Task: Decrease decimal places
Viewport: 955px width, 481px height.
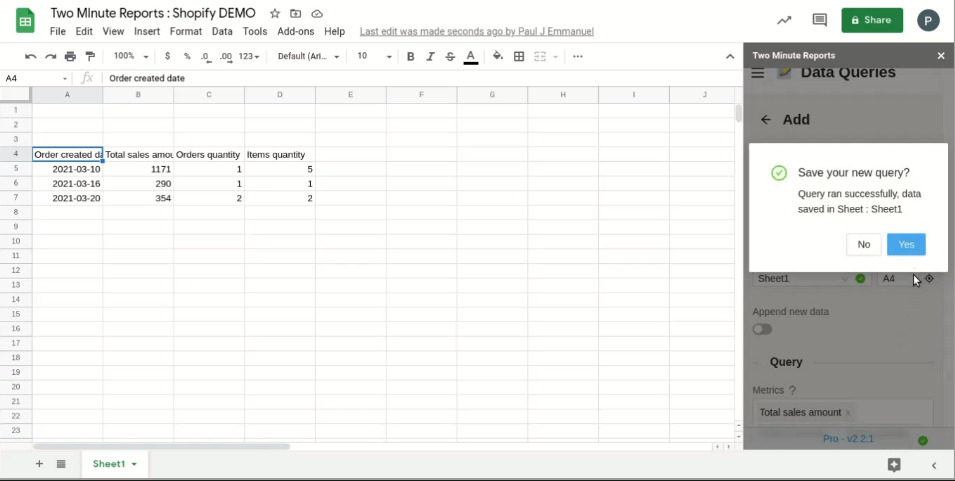Action: [x=206, y=56]
